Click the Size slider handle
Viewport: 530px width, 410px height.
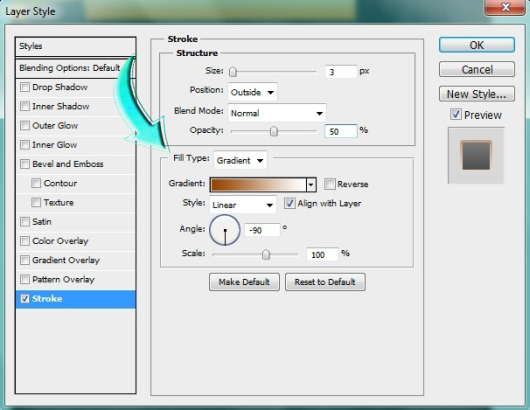[233, 72]
